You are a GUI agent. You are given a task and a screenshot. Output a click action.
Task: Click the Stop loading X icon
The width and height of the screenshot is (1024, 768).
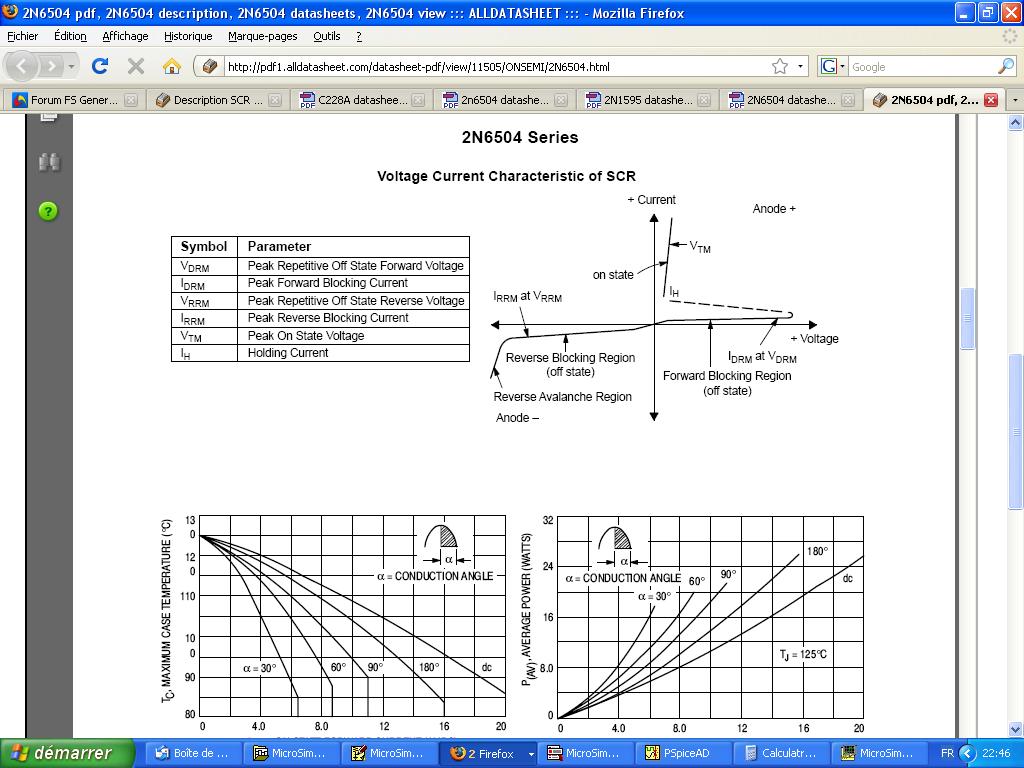[136, 66]
